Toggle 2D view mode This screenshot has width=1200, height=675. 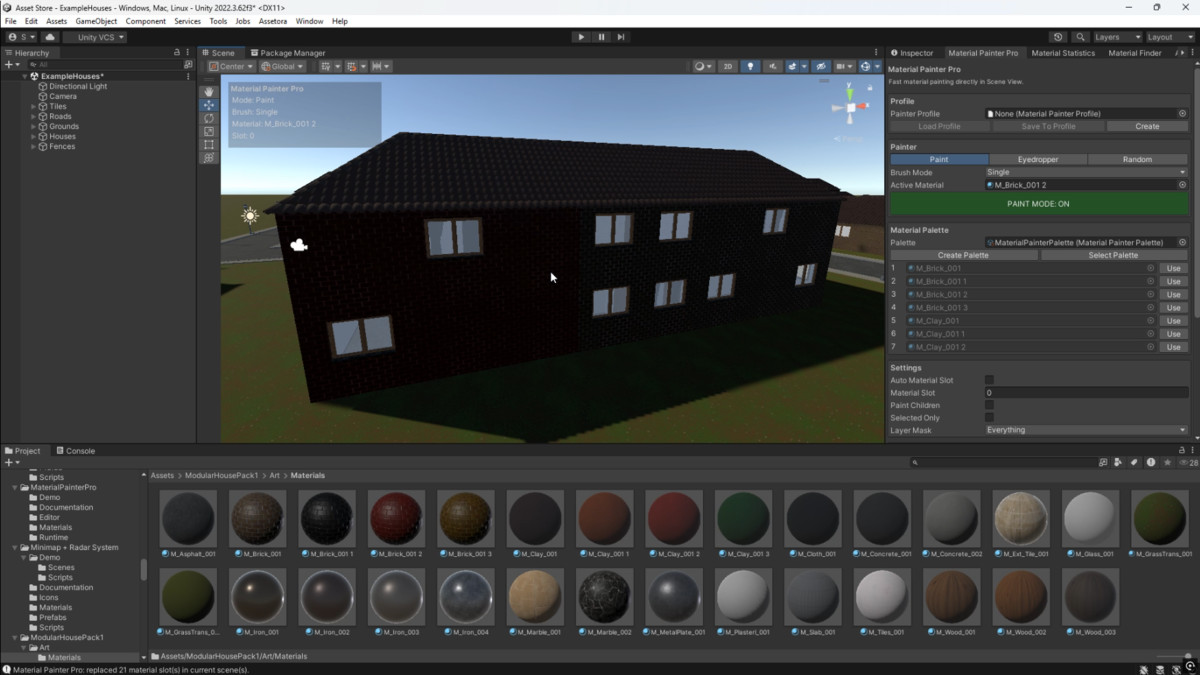(x=728, y=67)
